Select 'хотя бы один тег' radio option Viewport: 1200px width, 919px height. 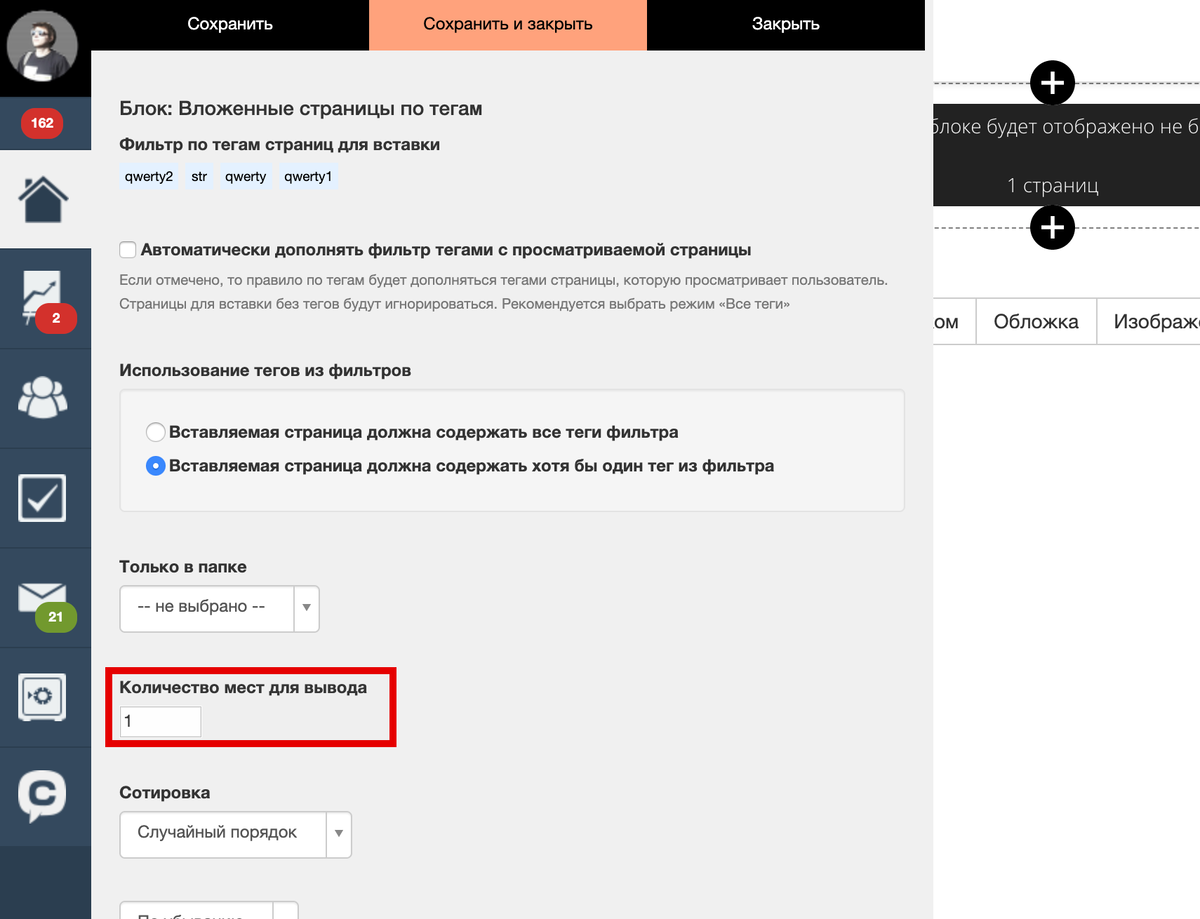155,466
